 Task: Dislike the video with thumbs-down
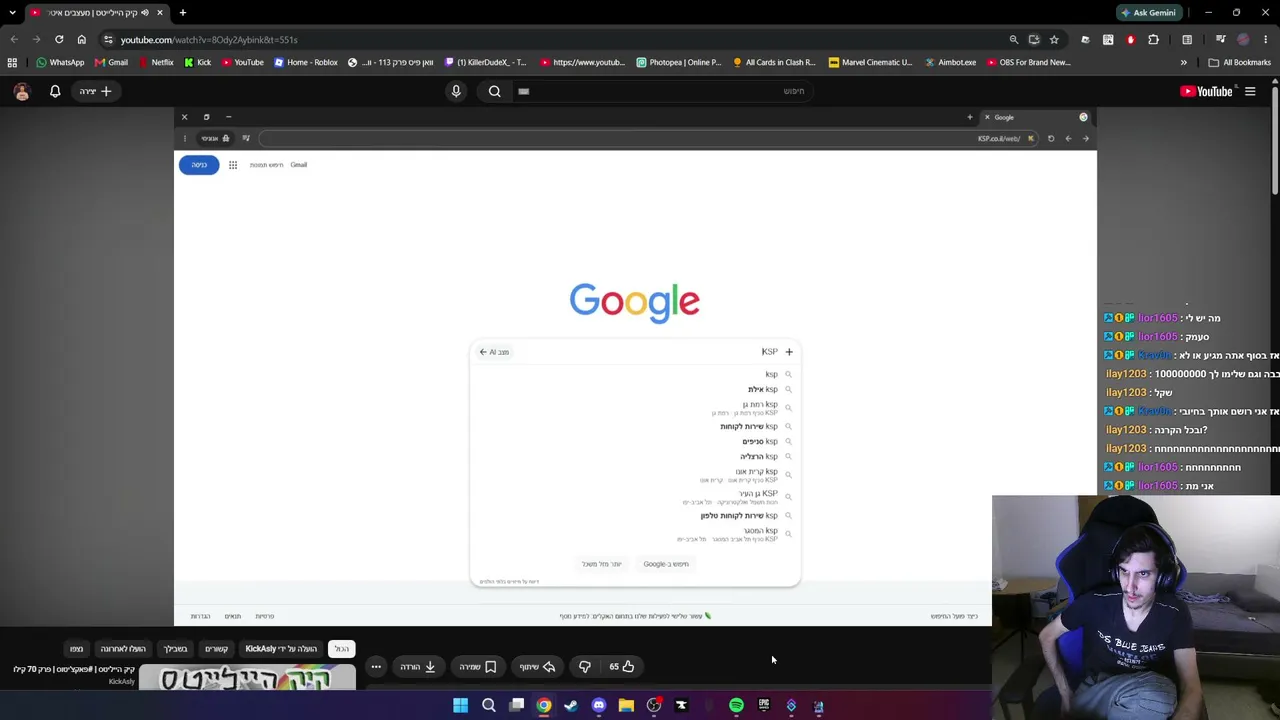[585, 667]
